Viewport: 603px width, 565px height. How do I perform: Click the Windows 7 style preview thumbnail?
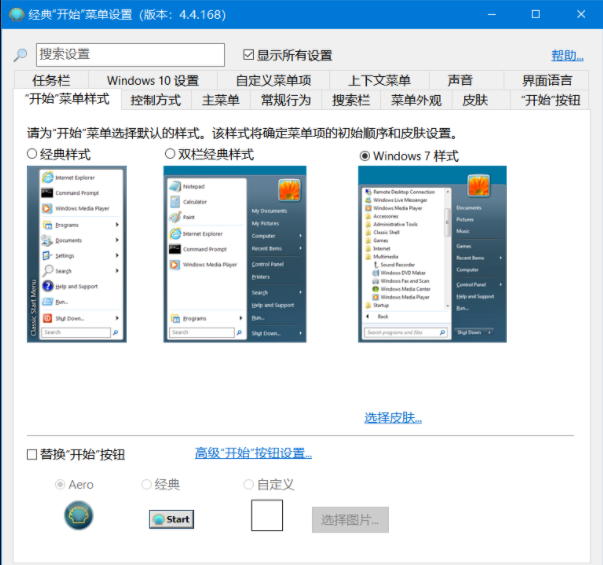point(432,254)
